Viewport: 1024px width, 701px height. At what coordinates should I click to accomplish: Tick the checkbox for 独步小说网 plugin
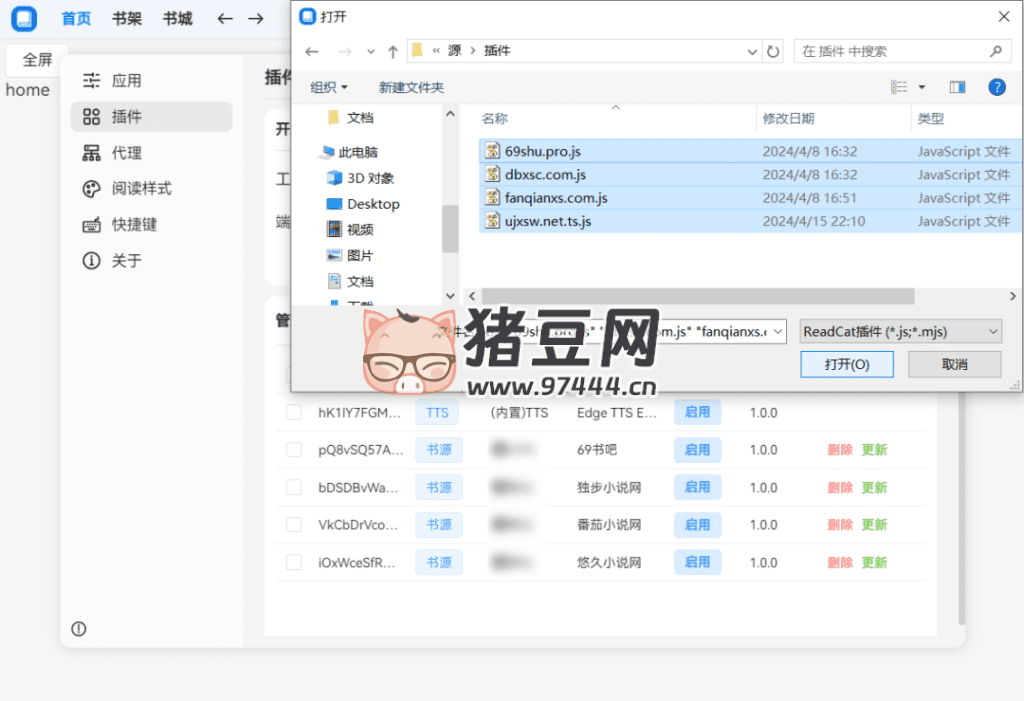coord(294,487)
